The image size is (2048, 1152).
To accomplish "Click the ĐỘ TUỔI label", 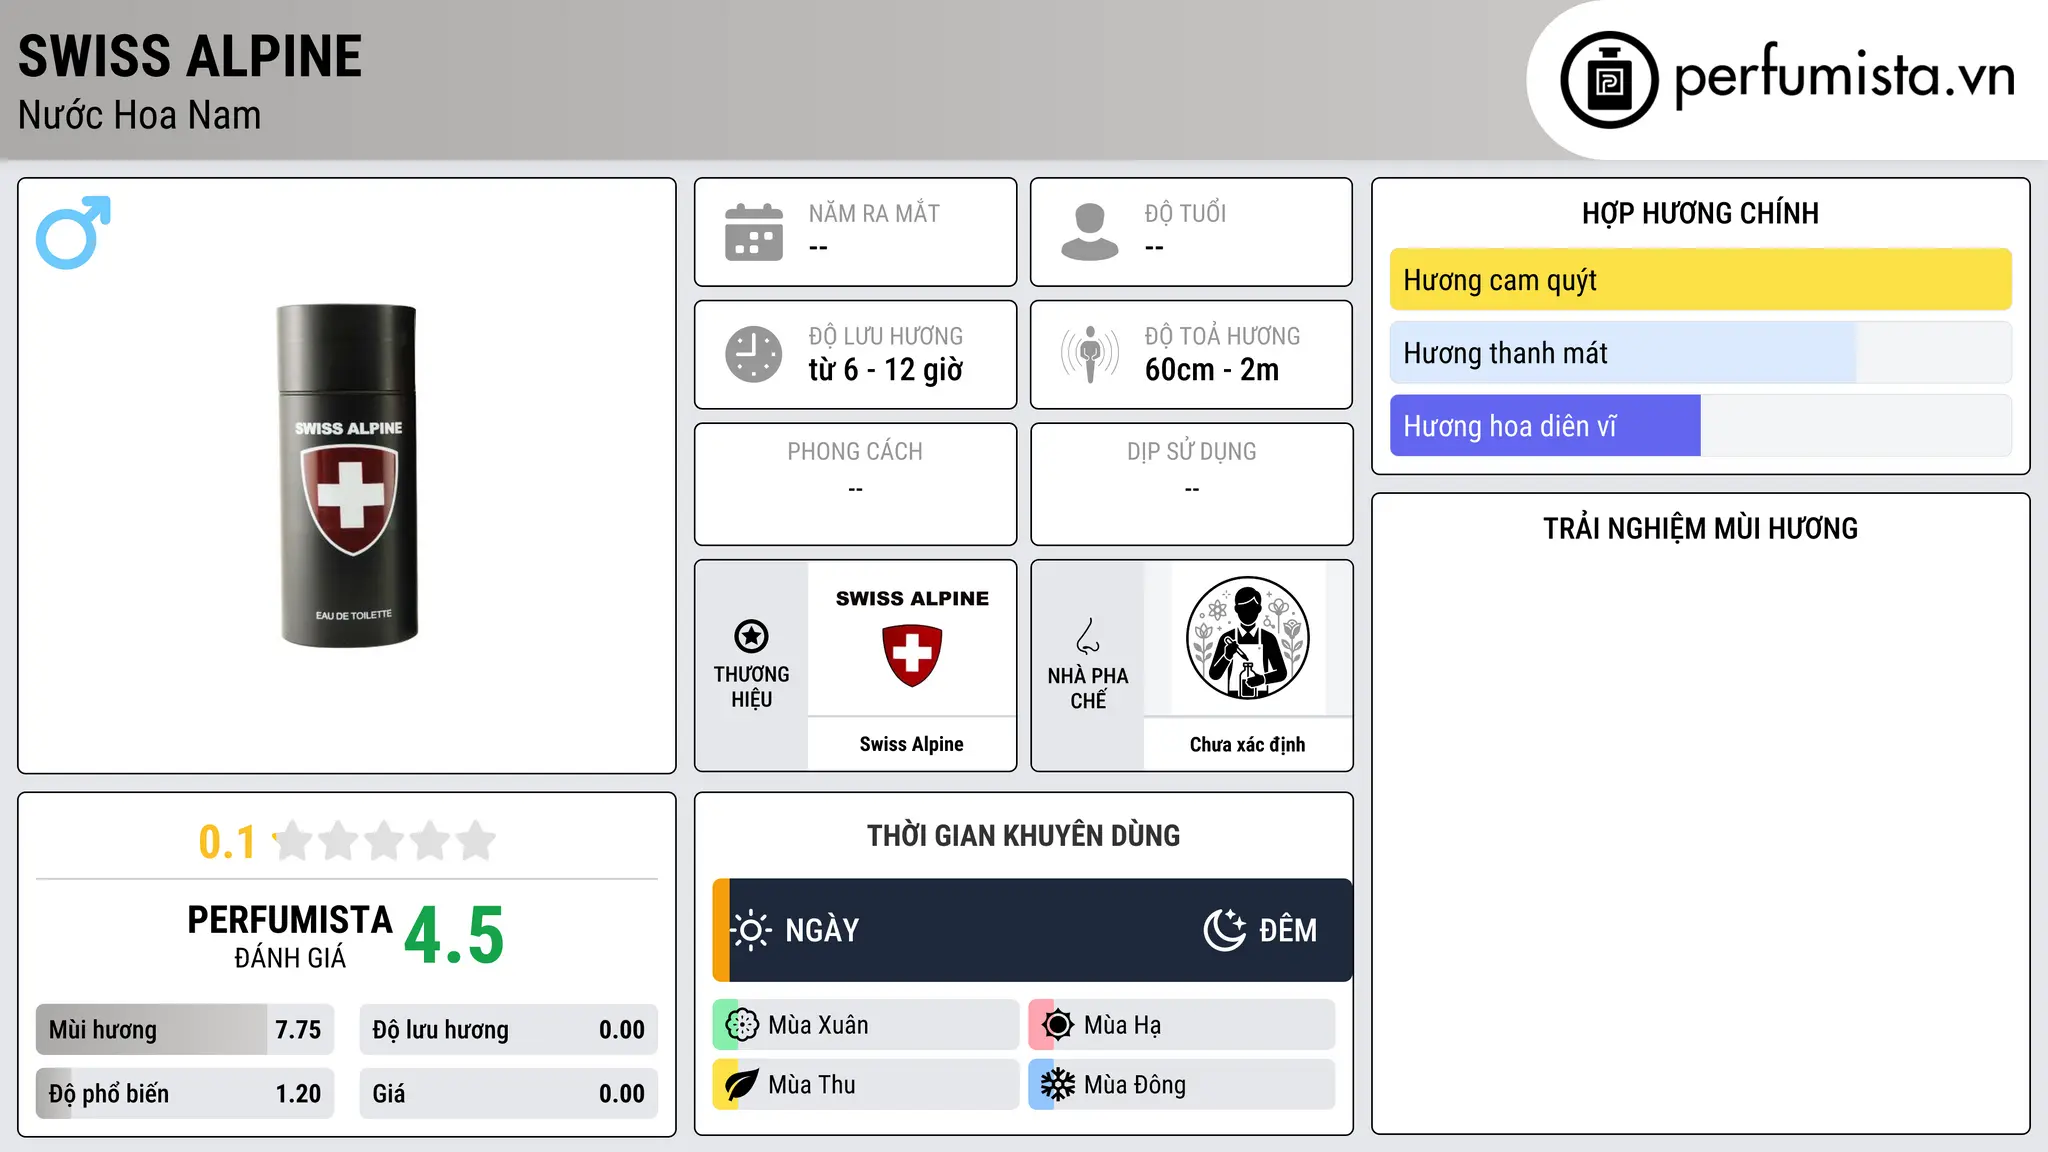I will point(1185,213).
